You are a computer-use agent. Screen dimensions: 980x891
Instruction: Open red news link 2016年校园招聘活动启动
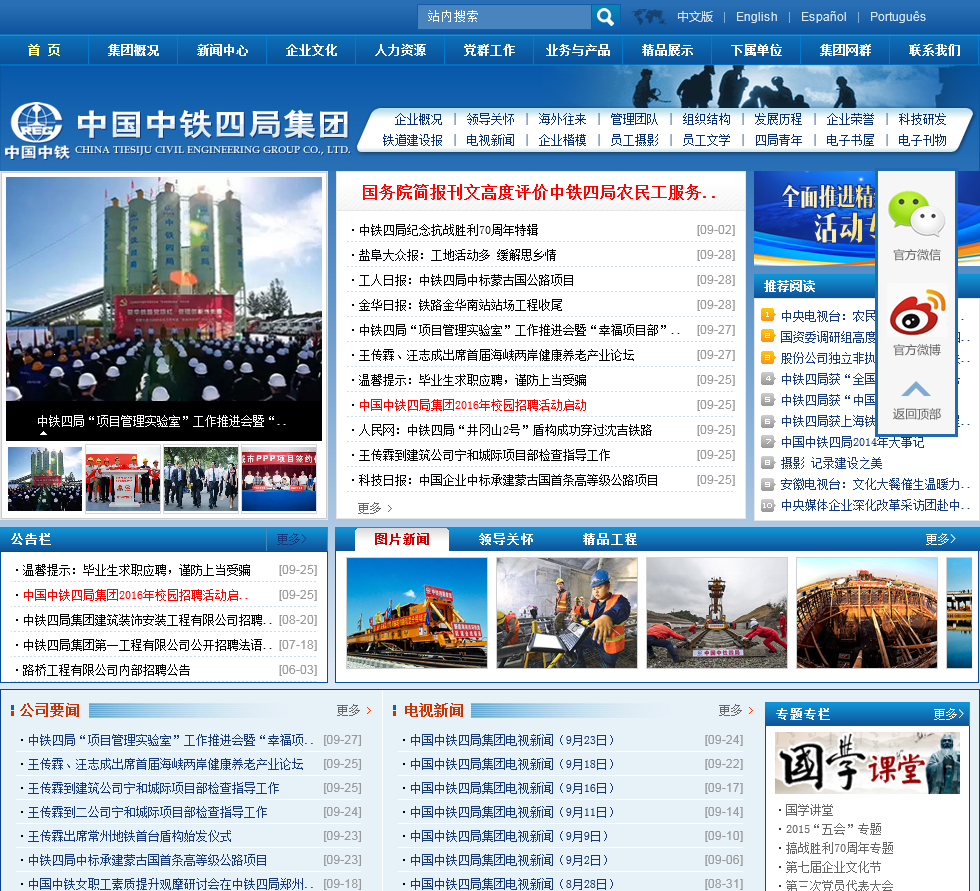tap(472, 405)
